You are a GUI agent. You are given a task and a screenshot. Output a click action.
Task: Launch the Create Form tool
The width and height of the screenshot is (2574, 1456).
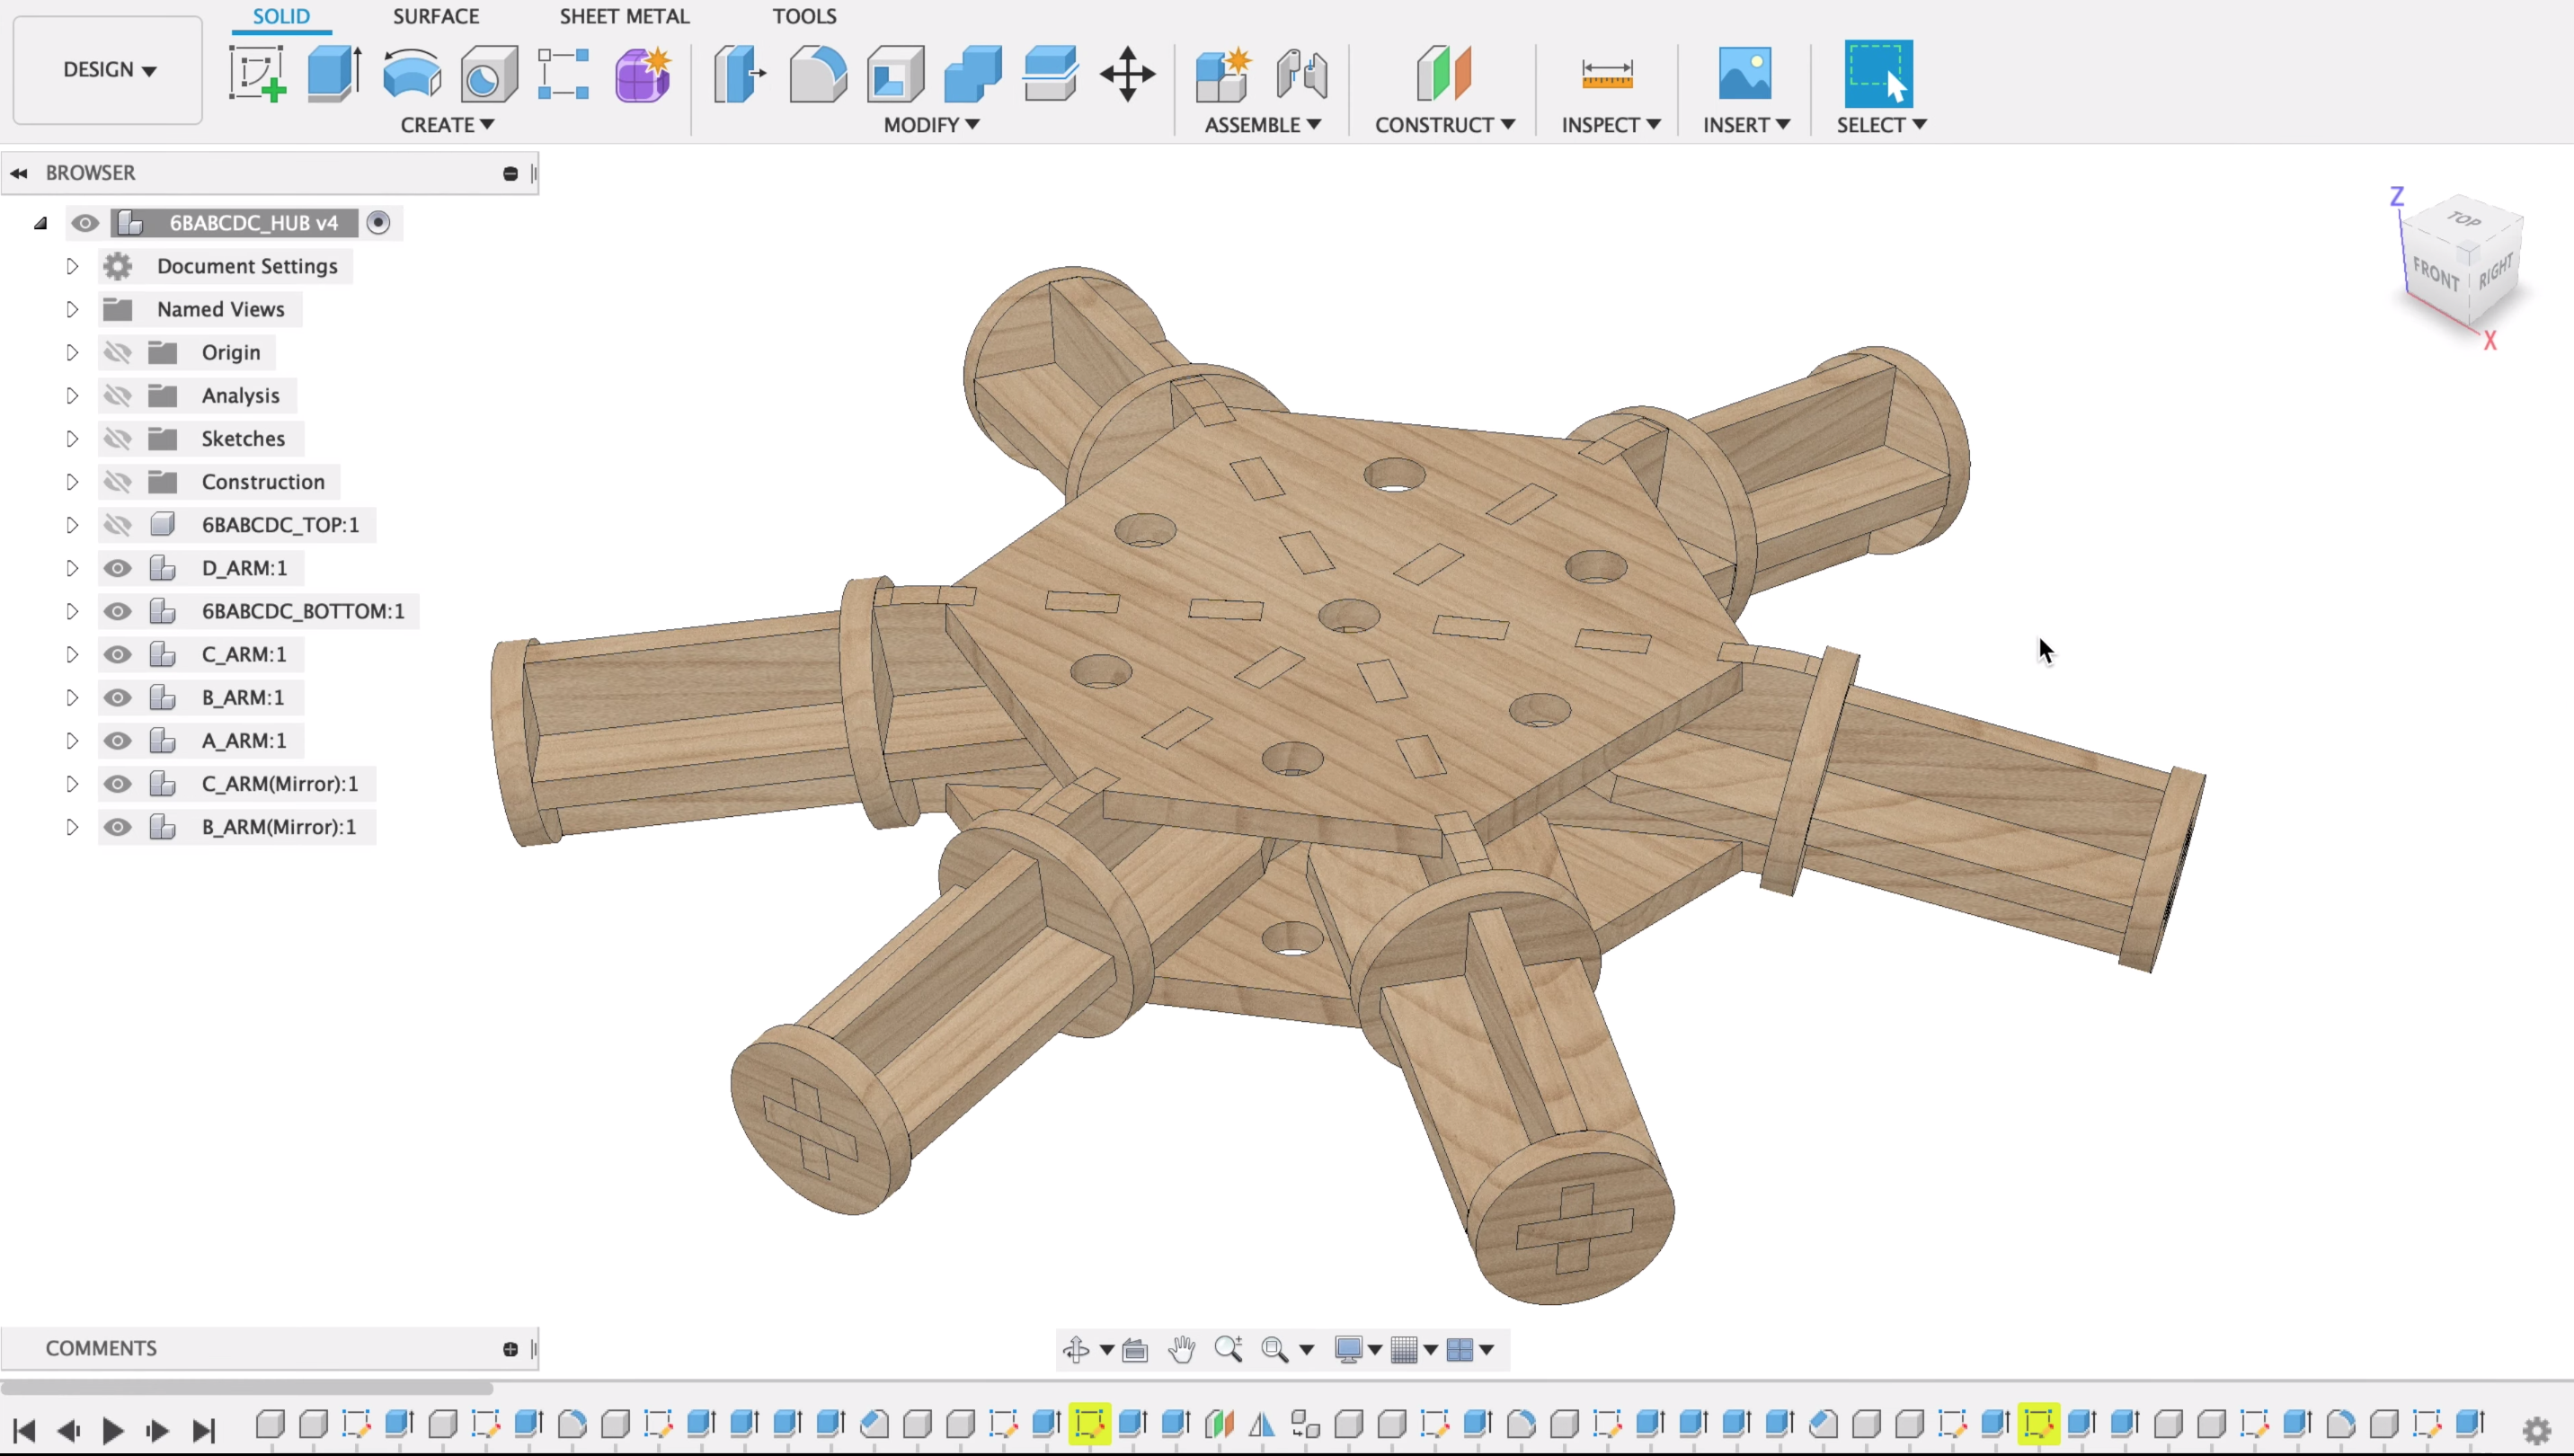click(643, 73)
